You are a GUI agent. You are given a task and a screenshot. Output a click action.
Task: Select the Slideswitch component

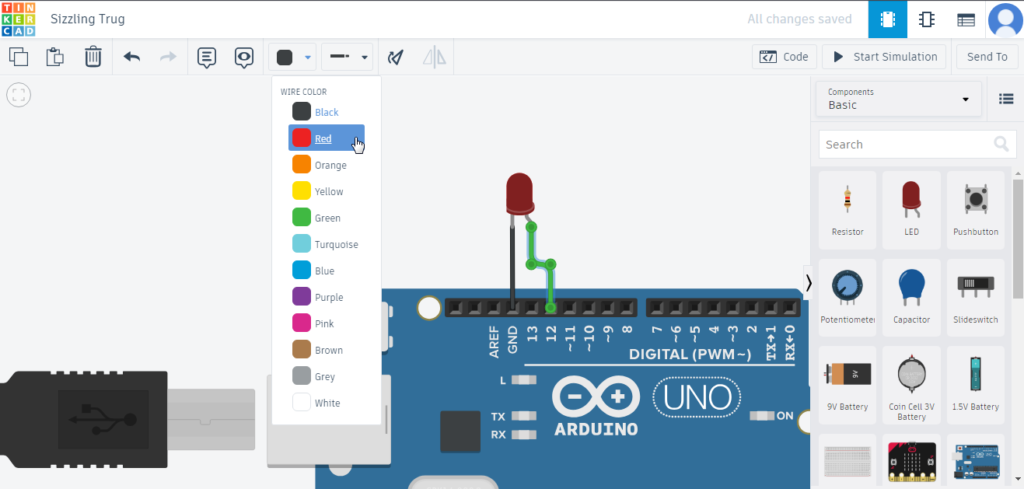tap(975, 298)
